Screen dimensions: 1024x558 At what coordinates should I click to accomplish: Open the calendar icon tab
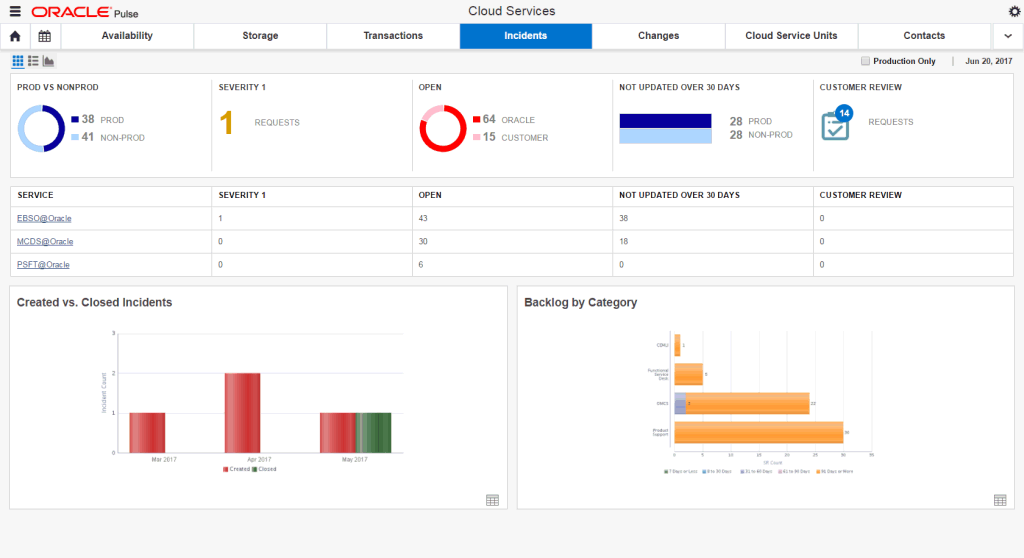tap(44, 36)
